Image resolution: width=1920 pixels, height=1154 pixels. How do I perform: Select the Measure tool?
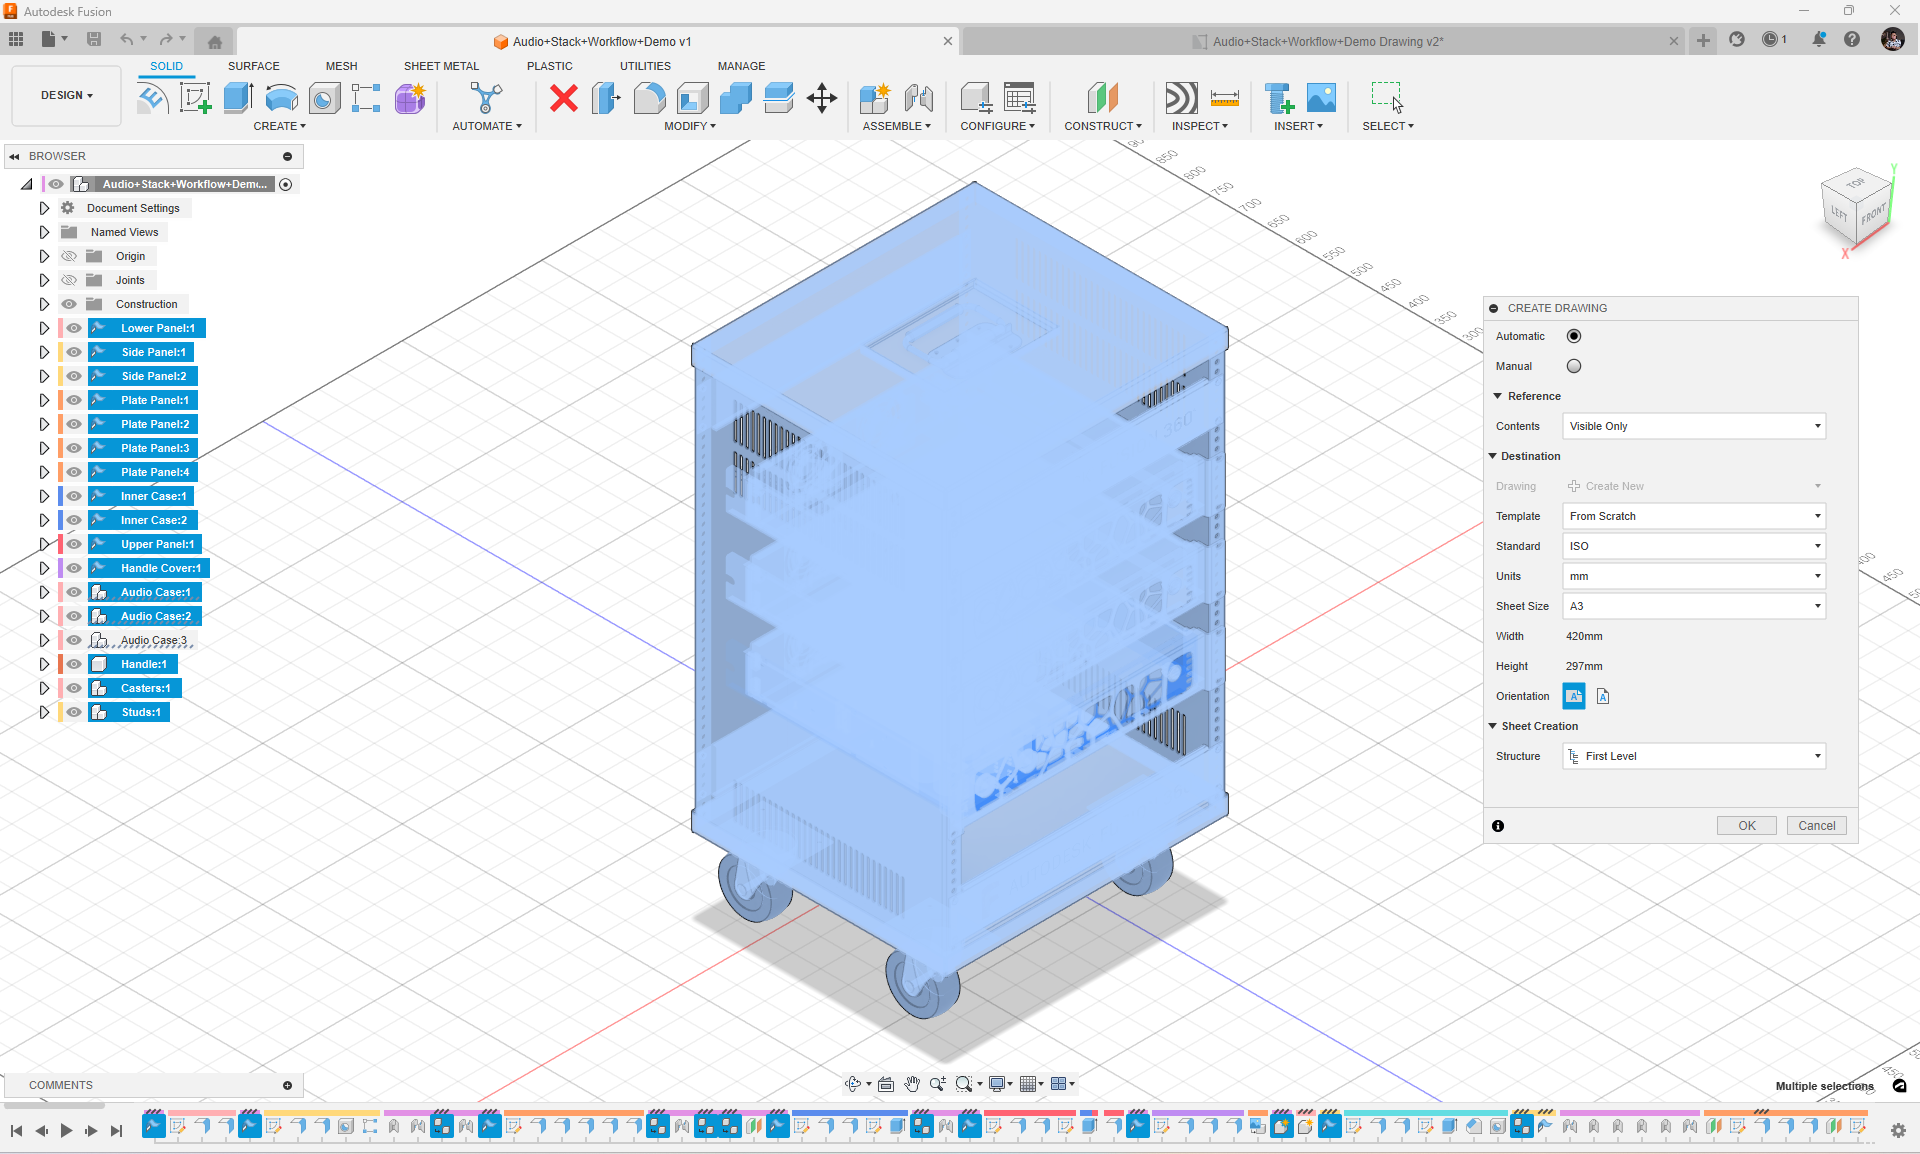pyautogui.click(x=1225, y=98)
